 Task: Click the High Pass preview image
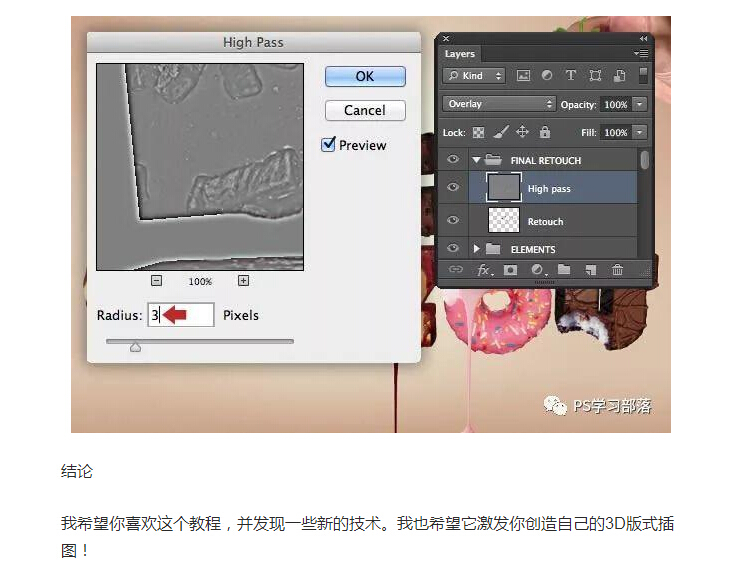click(200, 167)
